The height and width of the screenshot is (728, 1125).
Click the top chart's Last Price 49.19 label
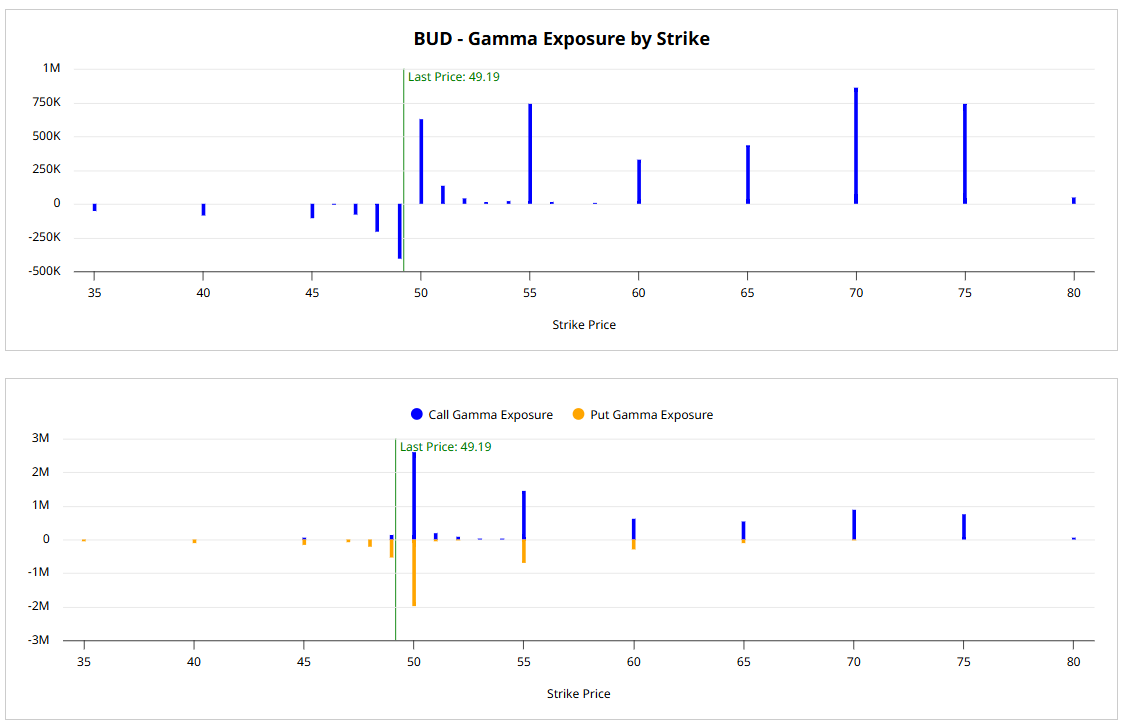[453, 77]
